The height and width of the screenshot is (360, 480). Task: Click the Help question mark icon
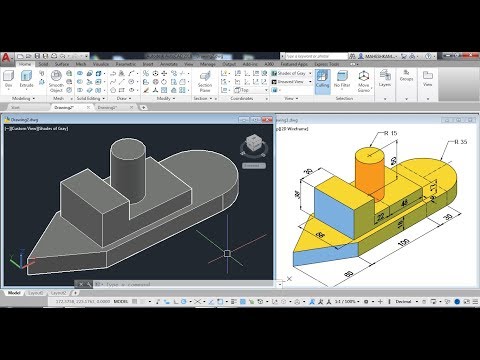[x=428, y=56]
